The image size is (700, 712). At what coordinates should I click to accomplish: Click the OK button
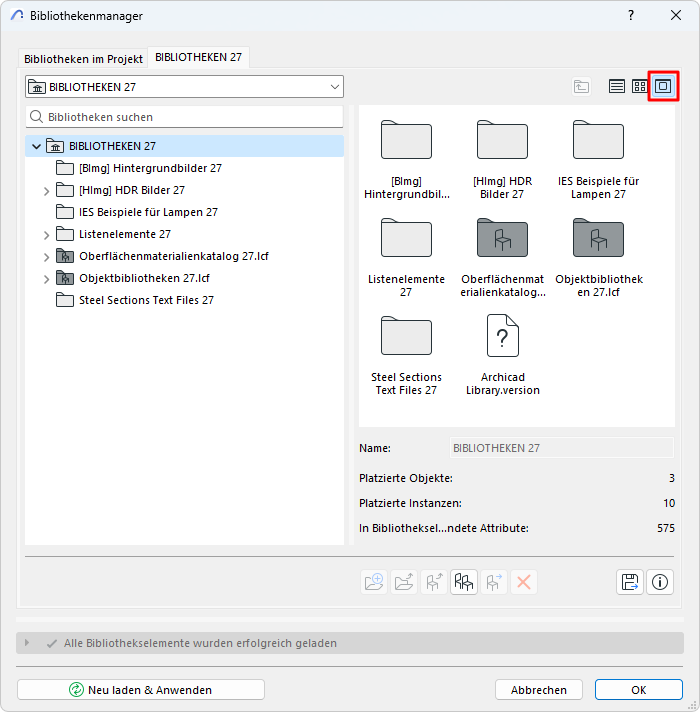(639, 690)
